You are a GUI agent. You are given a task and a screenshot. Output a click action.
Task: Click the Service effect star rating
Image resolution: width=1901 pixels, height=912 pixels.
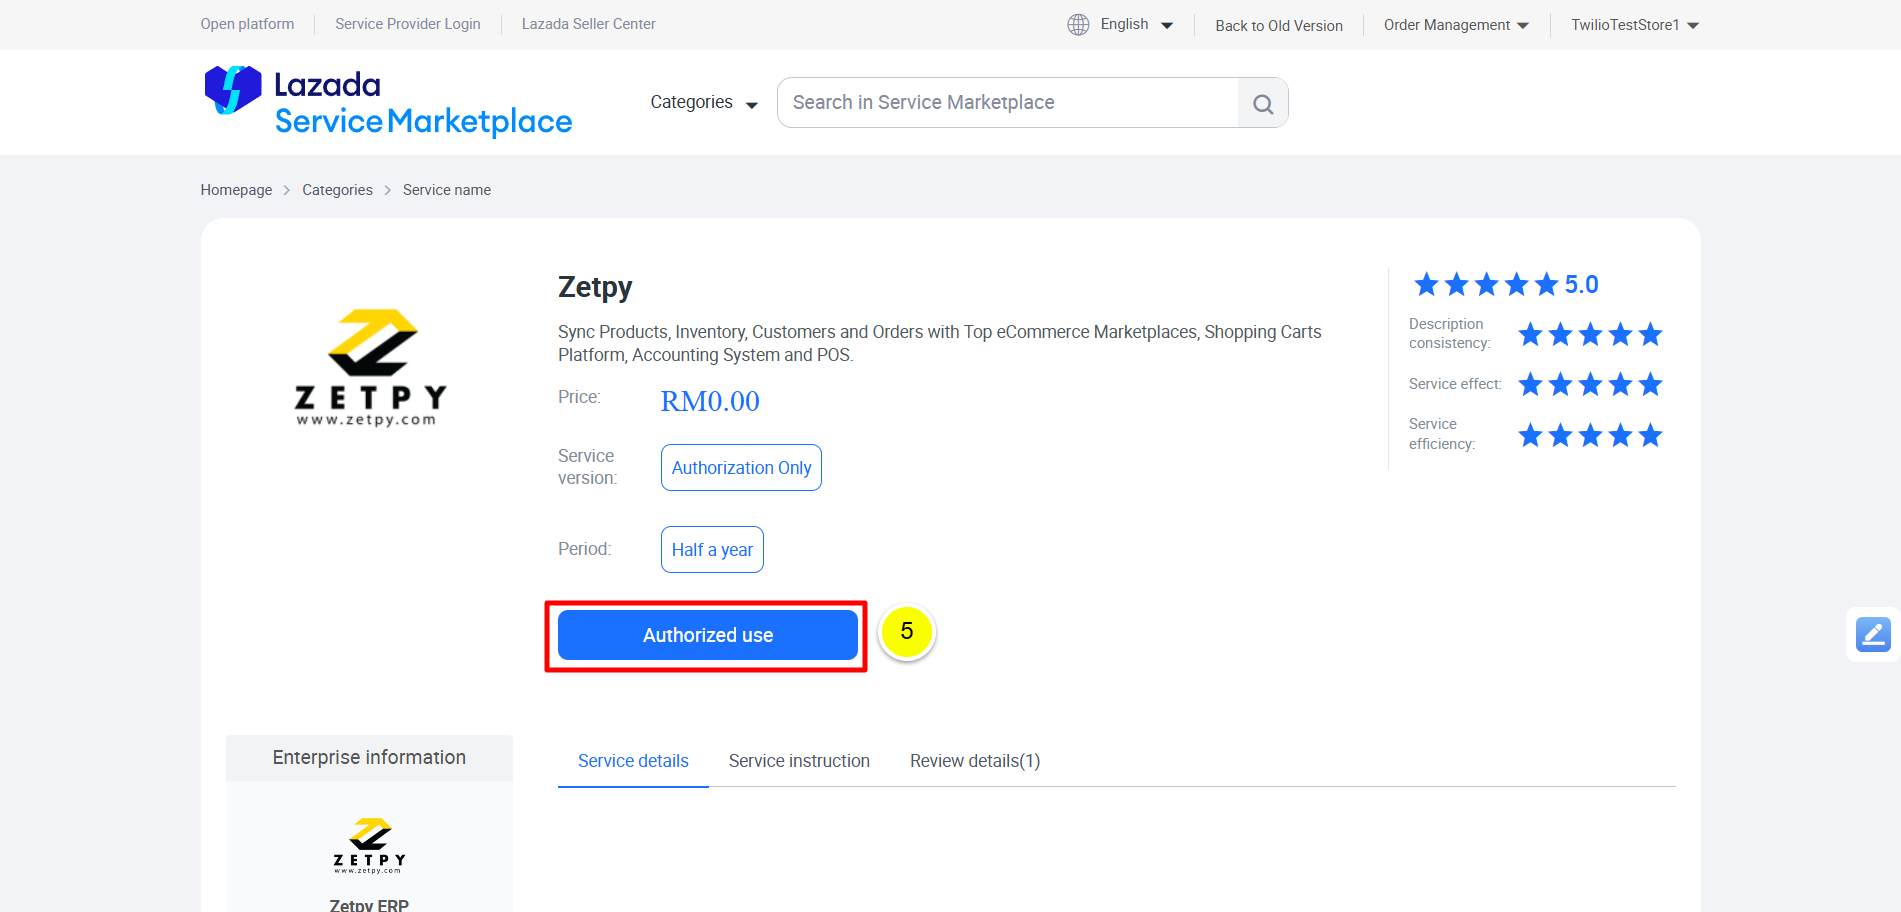[x=1589, y=384]
